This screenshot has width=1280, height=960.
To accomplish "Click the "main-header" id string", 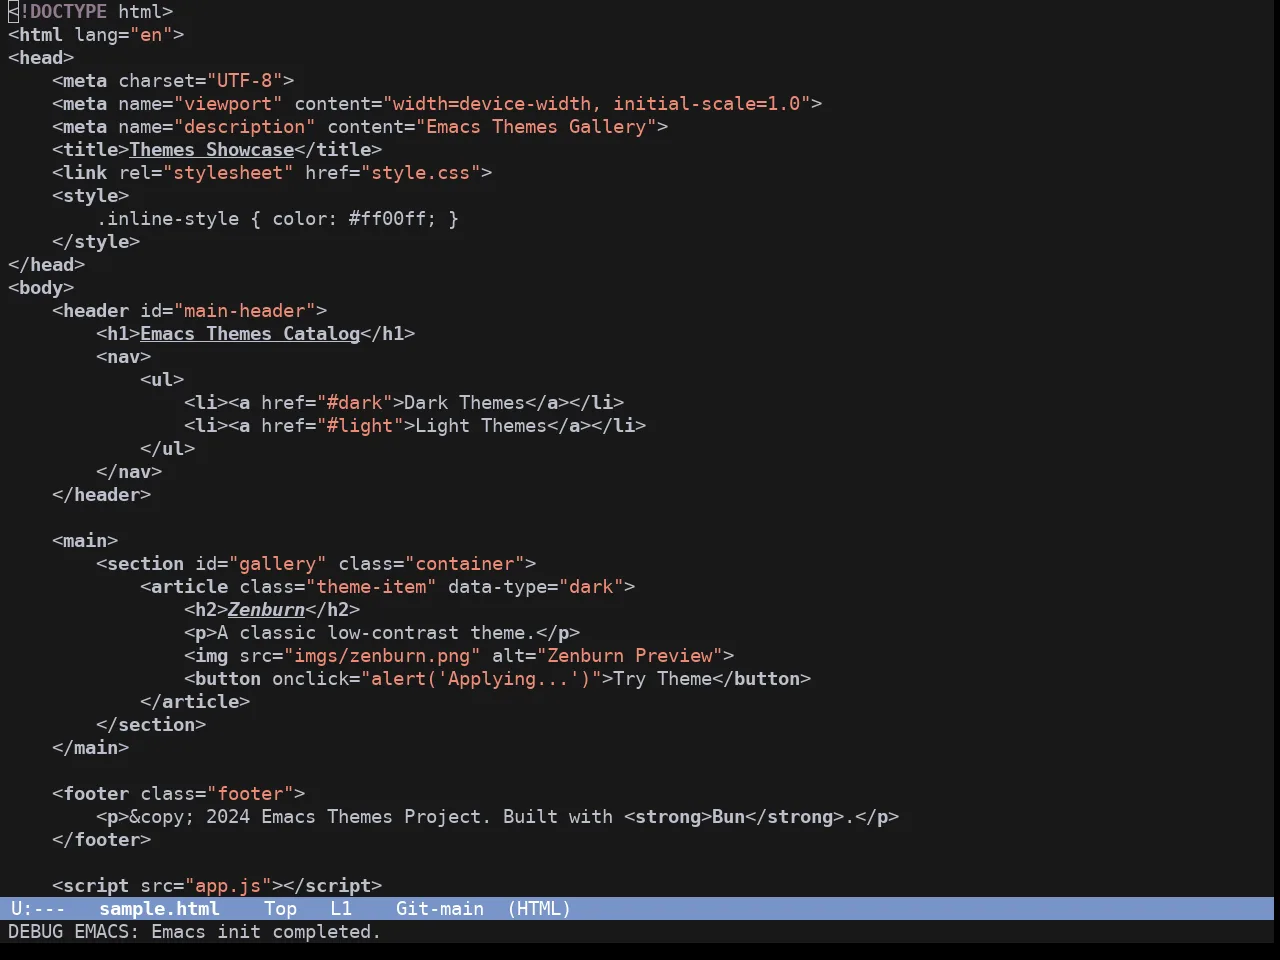I will pos(244,311).
